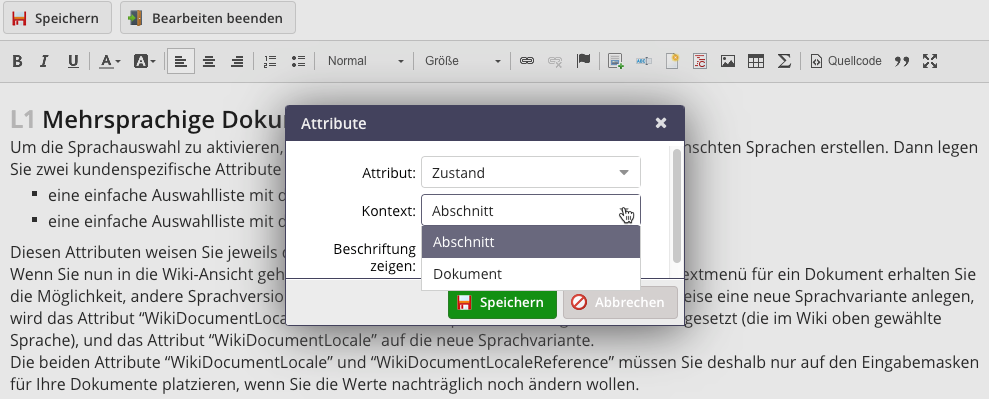The image size is (989, 399).
Task: Maximize the editor with the fullscreen icon
Action: click(930, 61)
